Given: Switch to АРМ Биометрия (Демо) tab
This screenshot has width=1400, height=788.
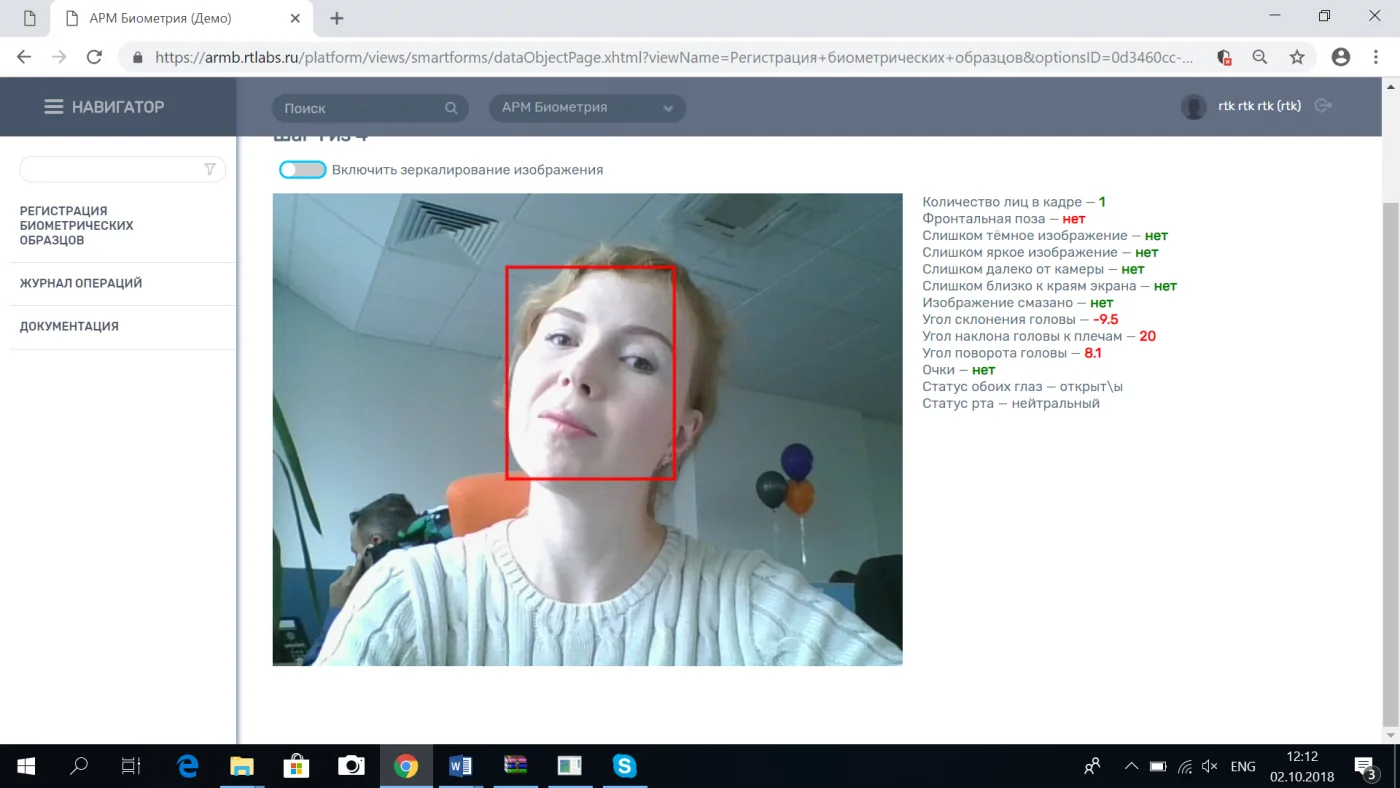Looking at the screenshot, I should (183, 18).
